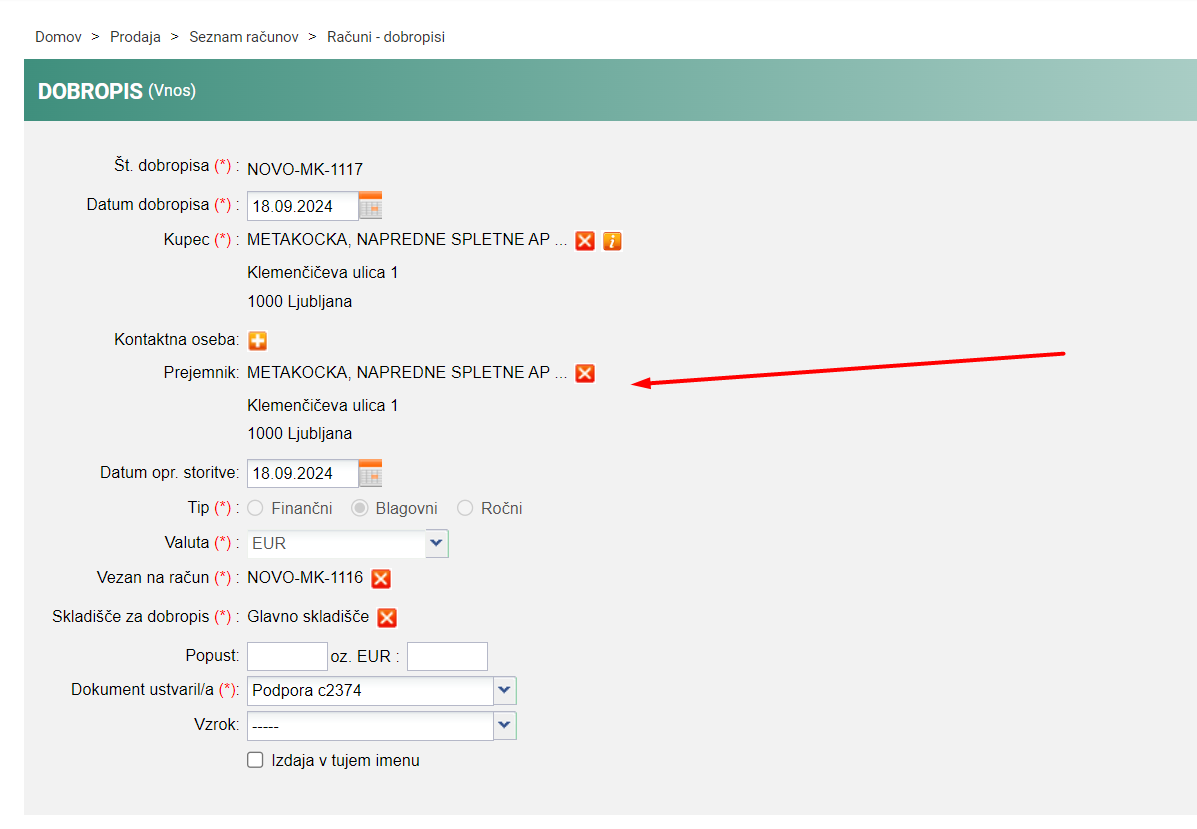Expand the Valuta EUR dropdown
1197x829 pixels.
pyautogui.click(x=437, y=543)
